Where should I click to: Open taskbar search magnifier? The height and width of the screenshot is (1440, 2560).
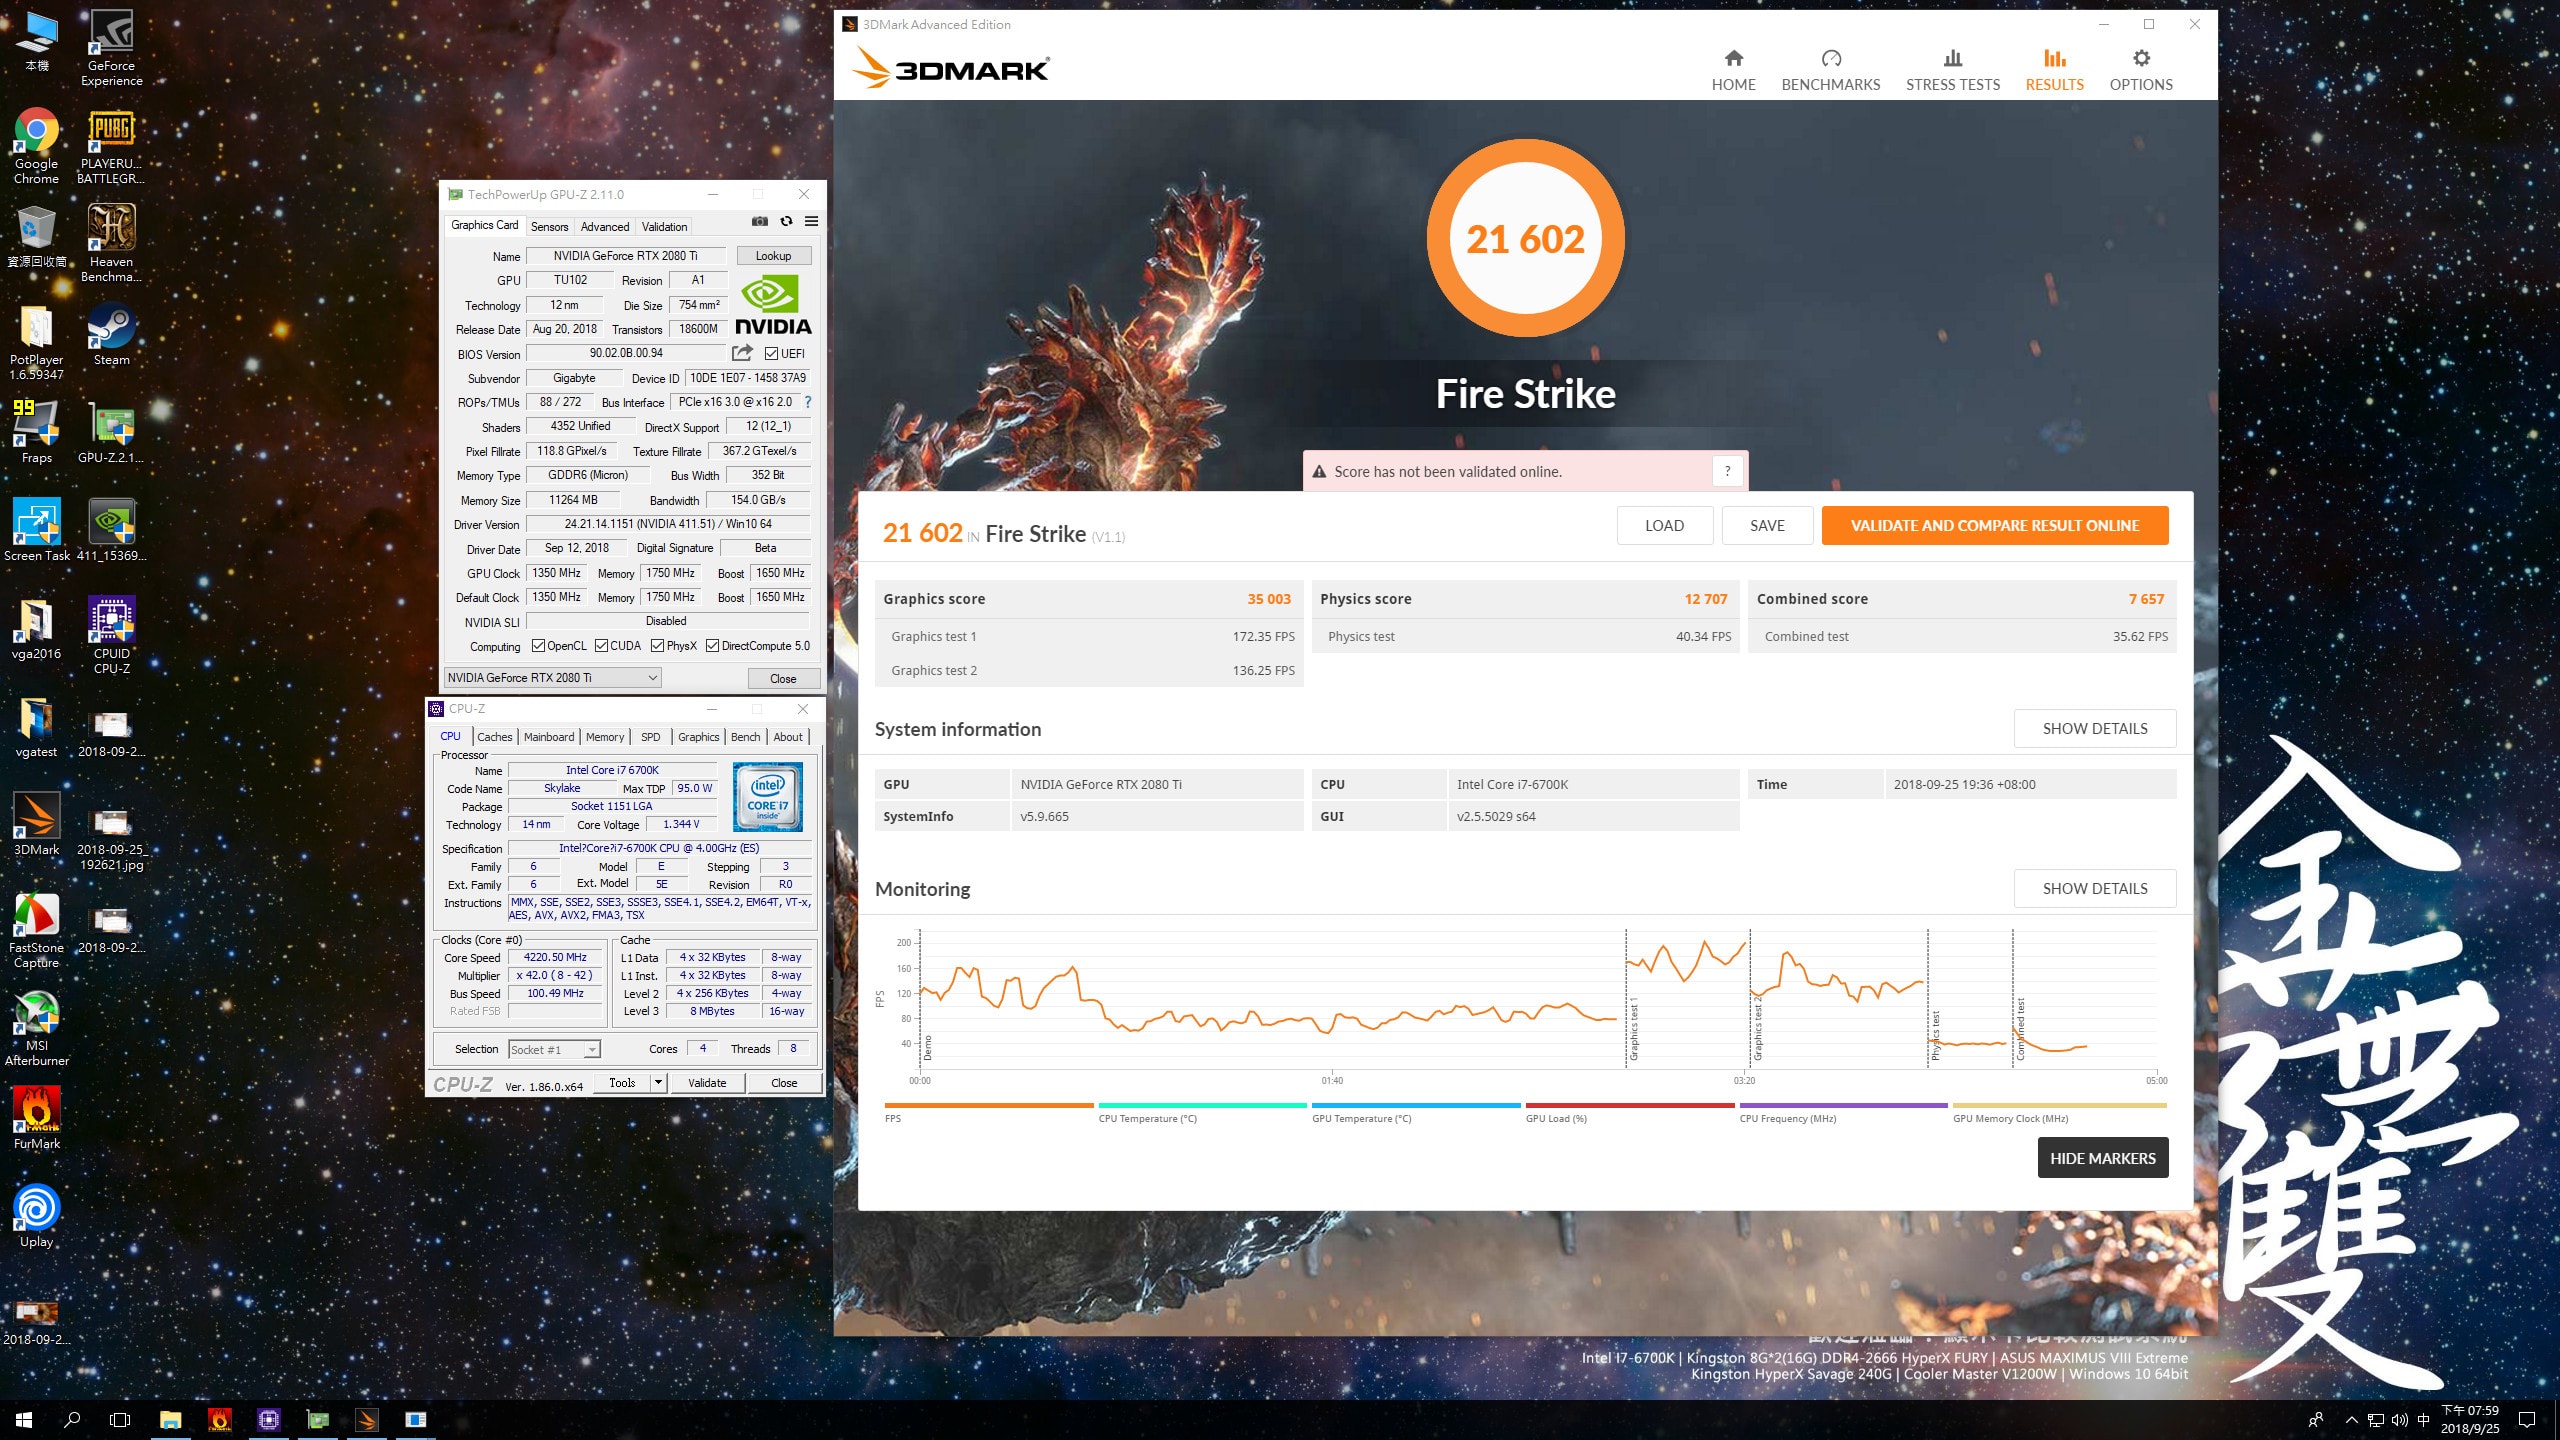coord(72,1420)
